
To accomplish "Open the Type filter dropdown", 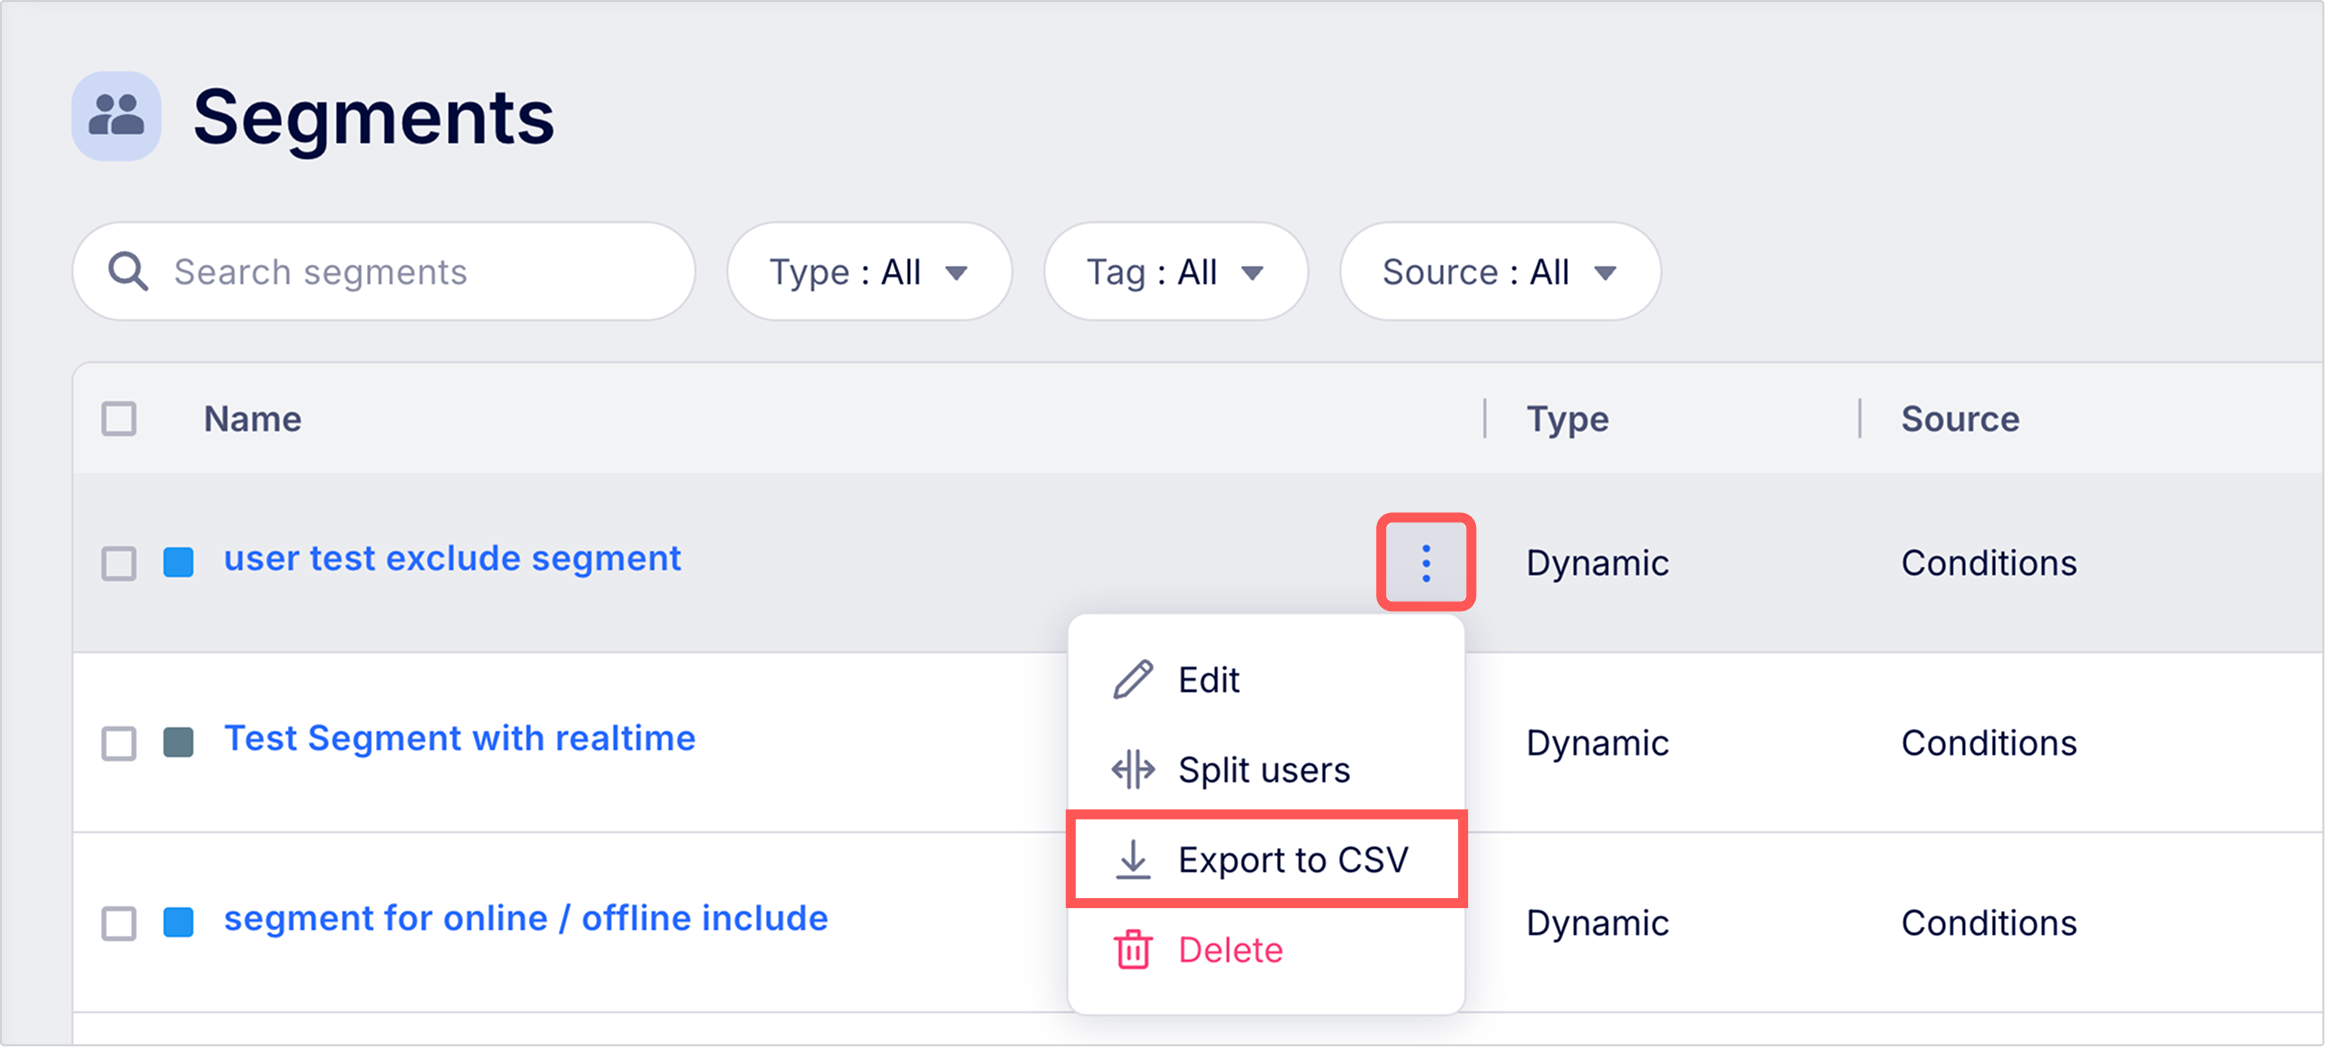I will [x=868, y=272].
